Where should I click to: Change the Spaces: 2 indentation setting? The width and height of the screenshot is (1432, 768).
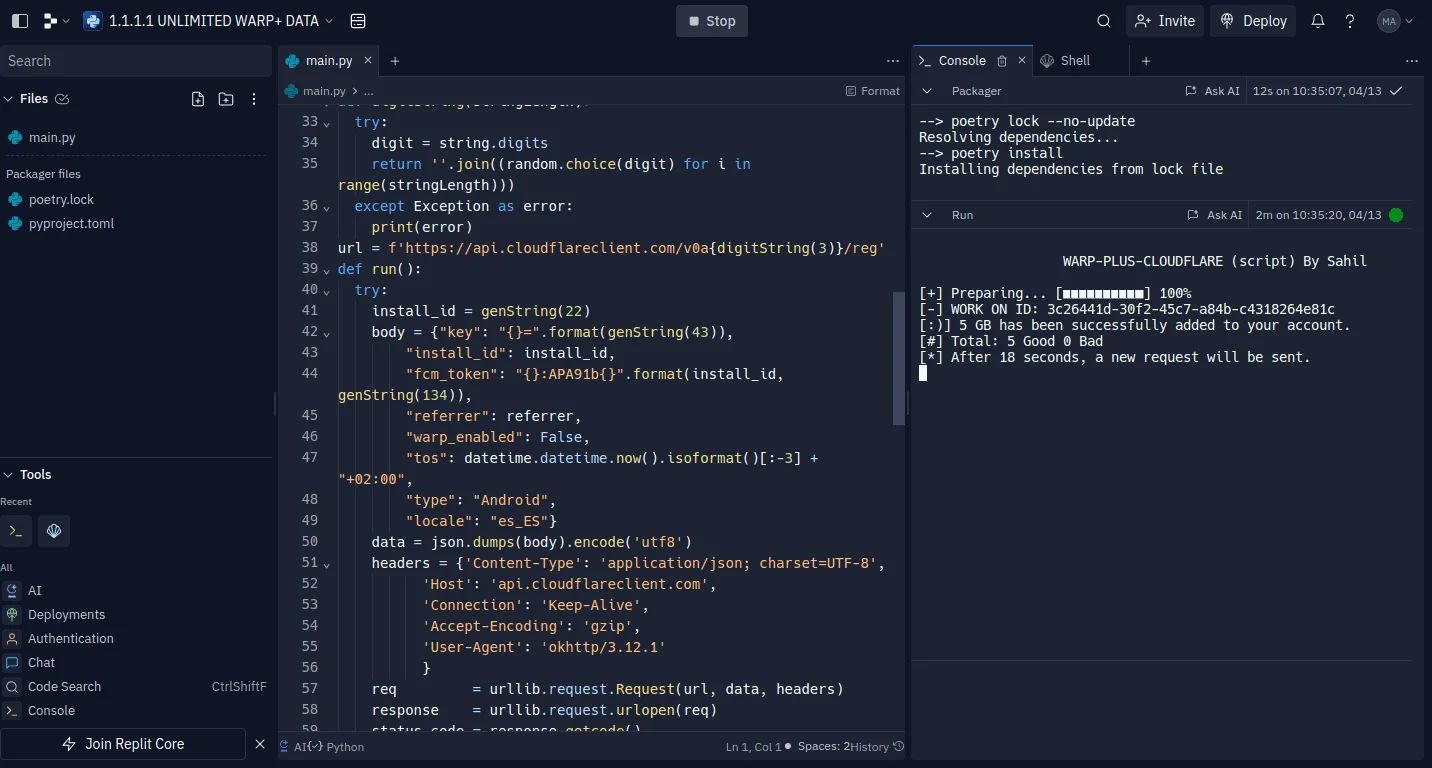[x=824, y=747]
